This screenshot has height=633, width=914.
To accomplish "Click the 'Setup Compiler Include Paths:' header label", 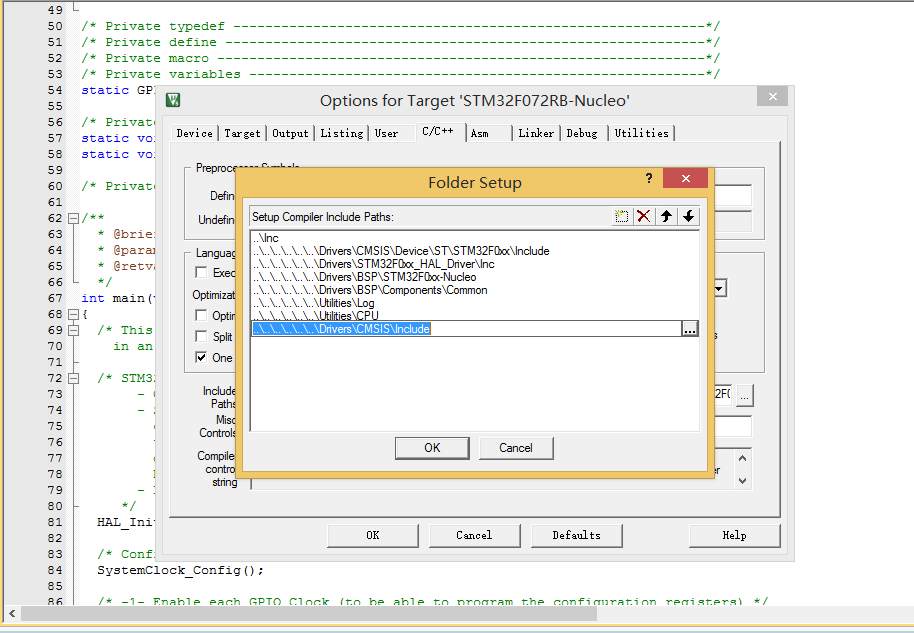I will click(x=323, y=217).
